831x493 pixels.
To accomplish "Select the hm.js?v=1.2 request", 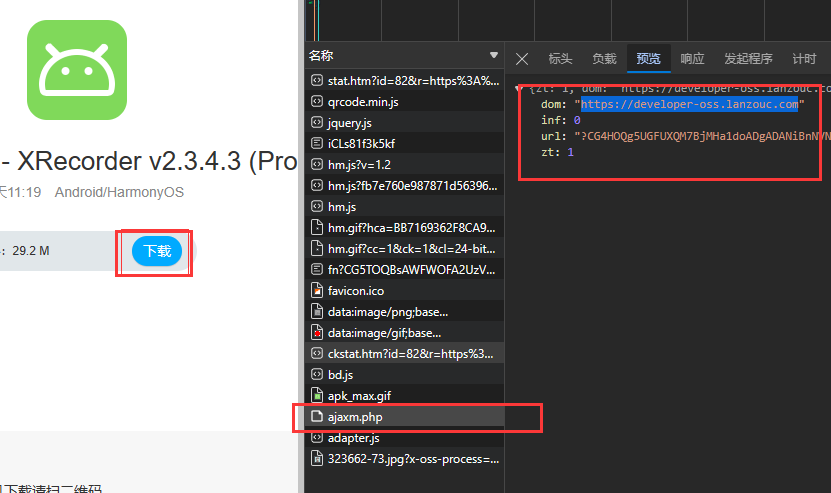I will coord(405,165).
